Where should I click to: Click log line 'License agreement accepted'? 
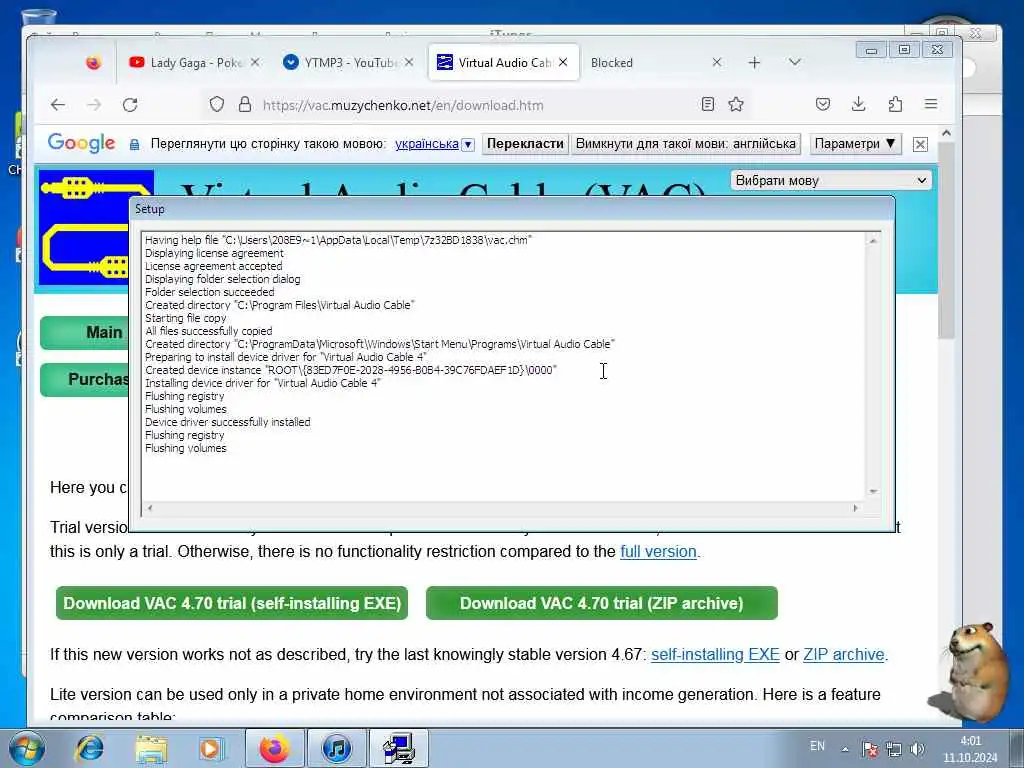coord(214,266)
